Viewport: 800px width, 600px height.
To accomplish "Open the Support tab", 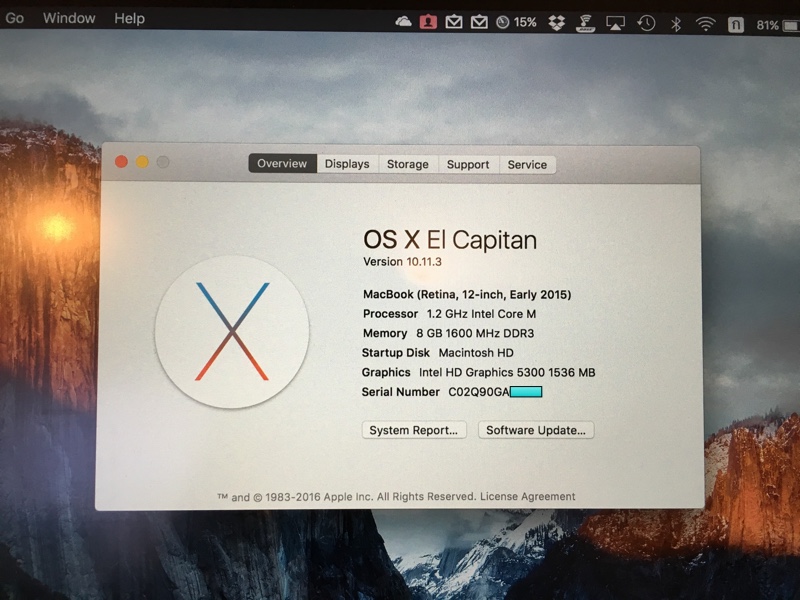I will point(468,164).
